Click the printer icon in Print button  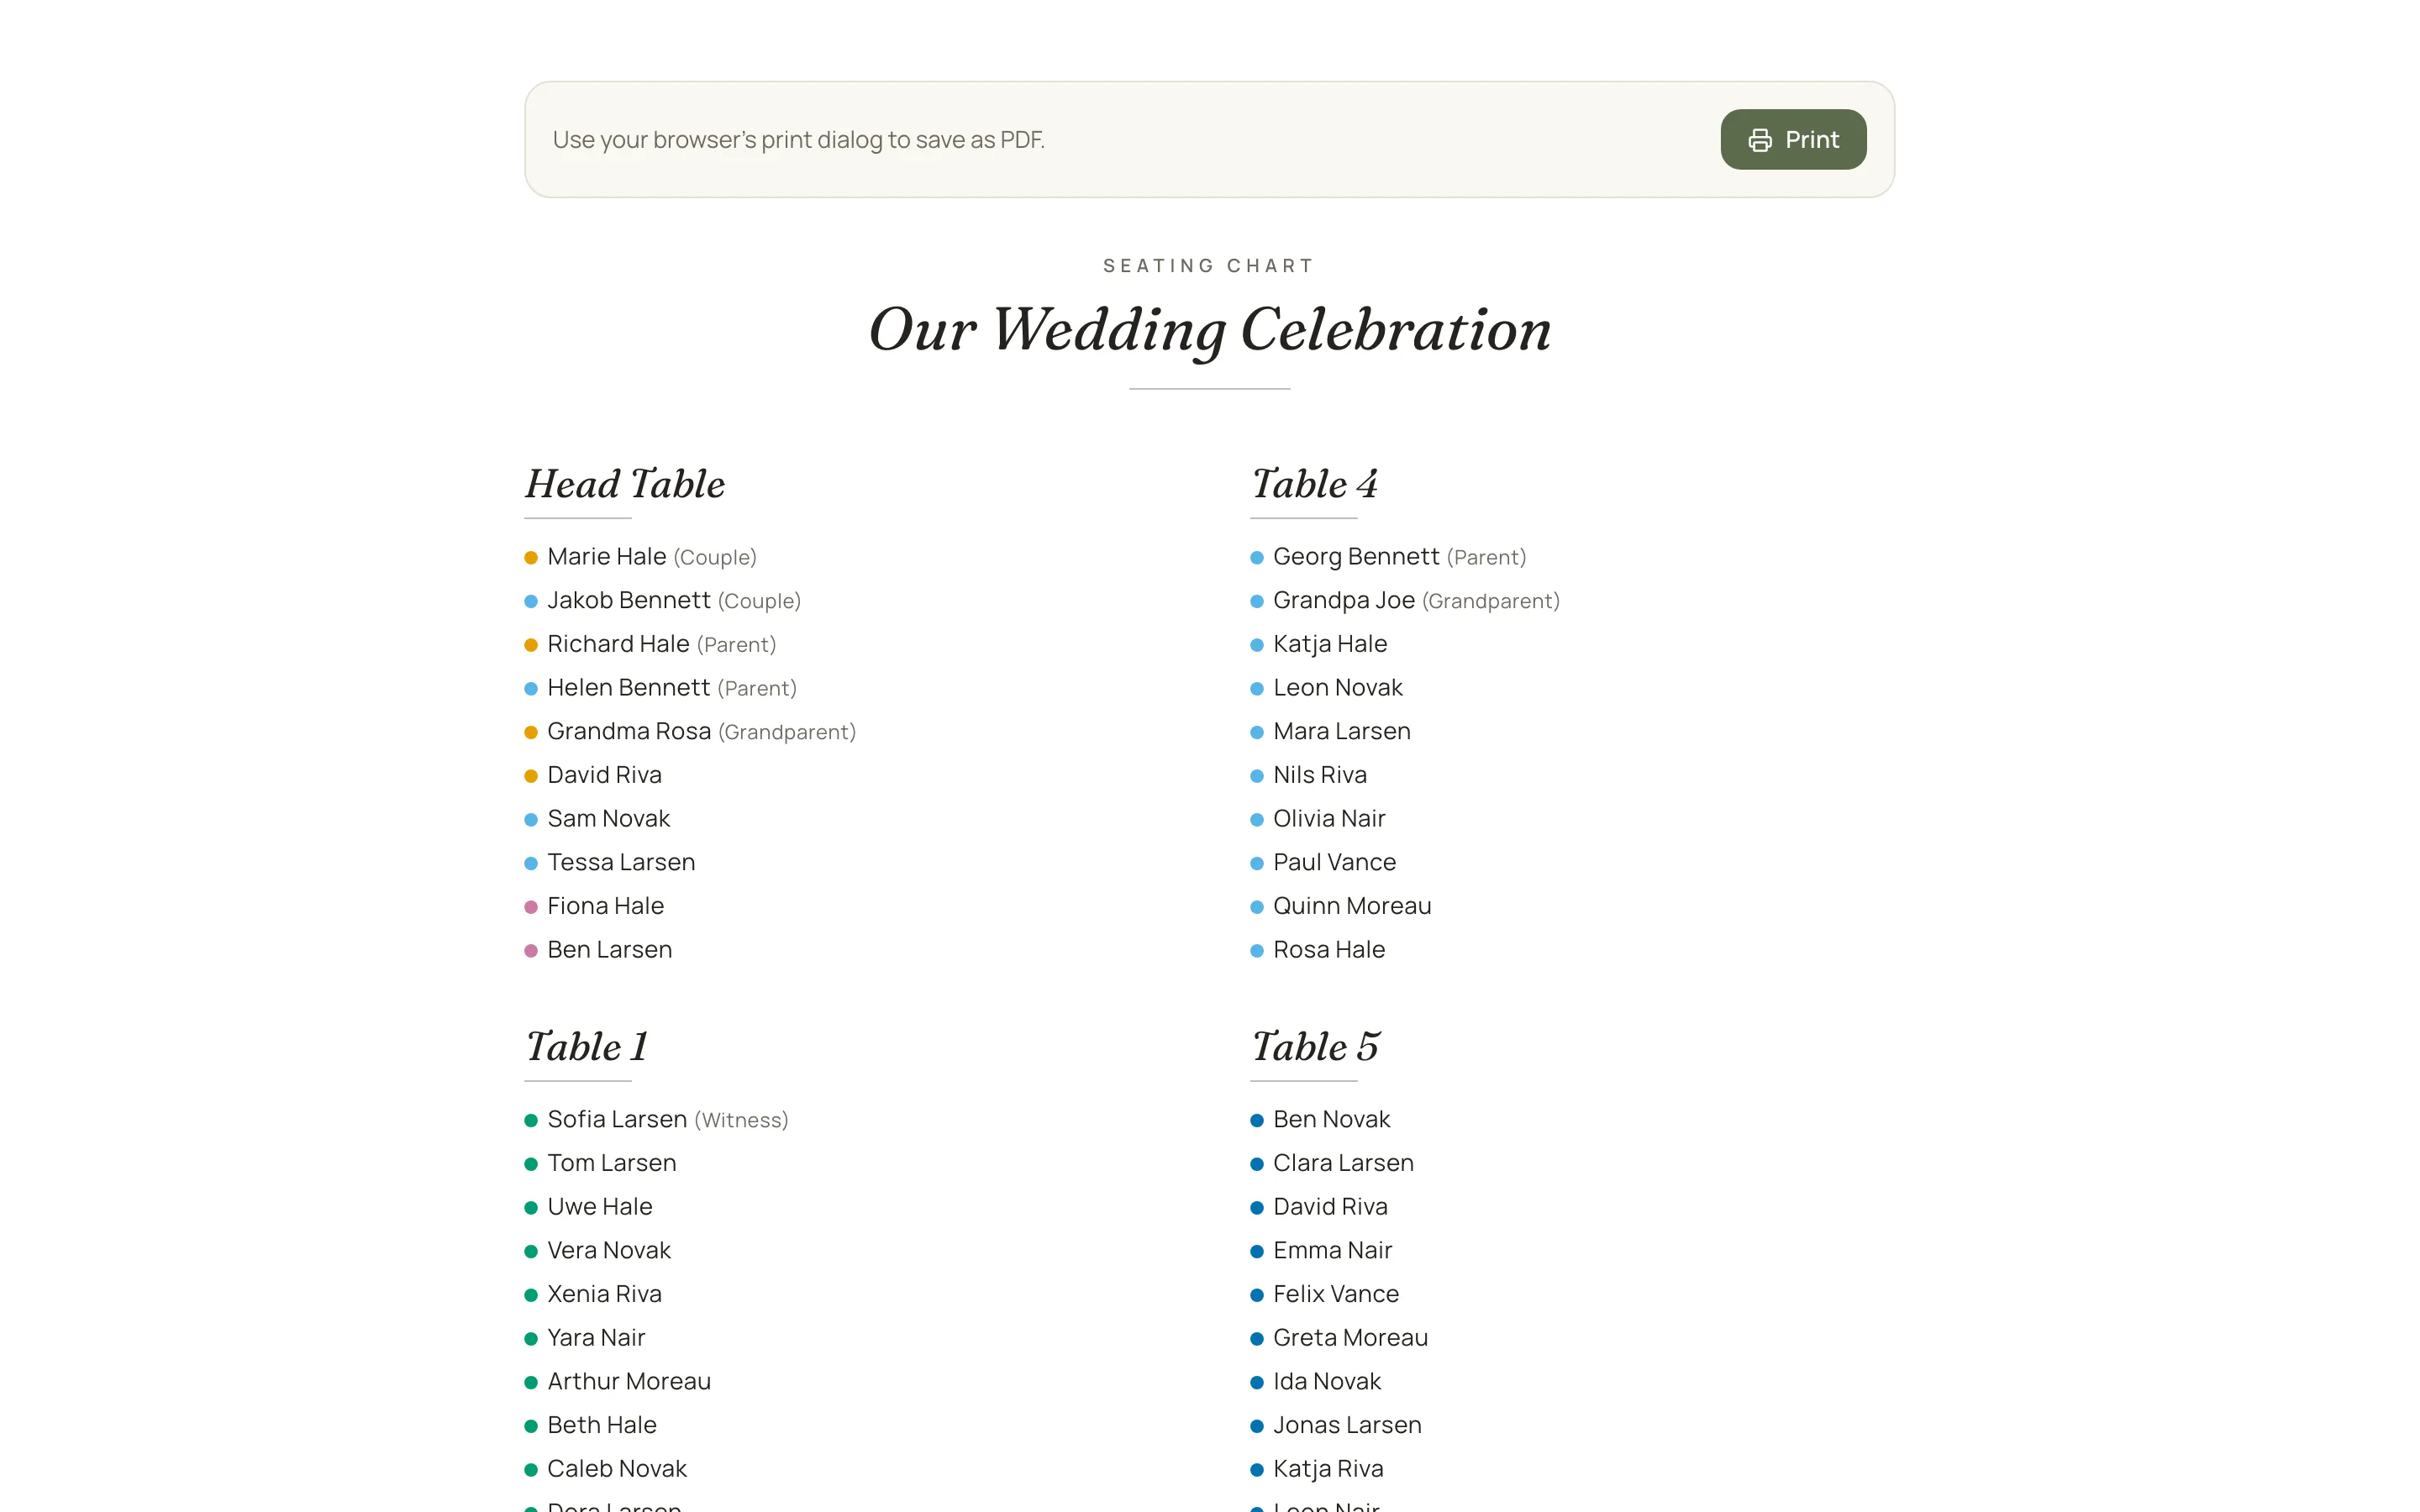click(x=1759, y=140)
